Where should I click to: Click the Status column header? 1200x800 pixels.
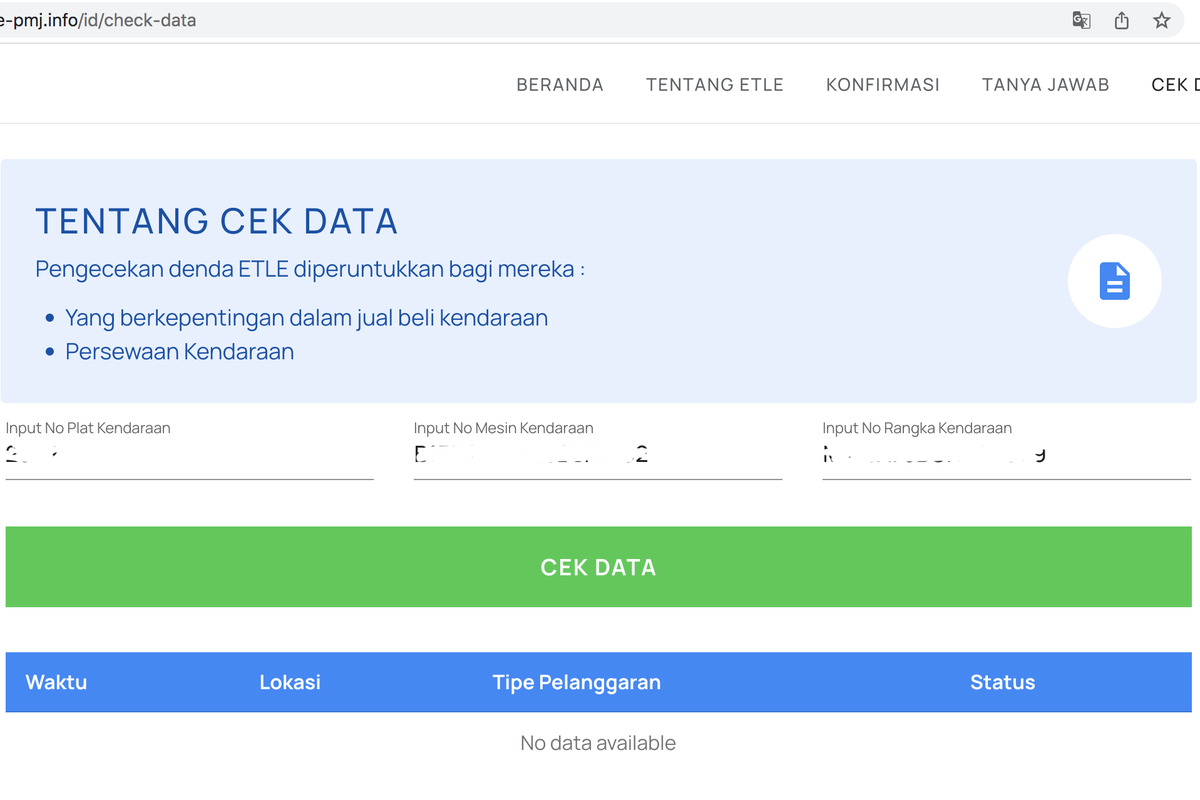(x=1002, y=682)
